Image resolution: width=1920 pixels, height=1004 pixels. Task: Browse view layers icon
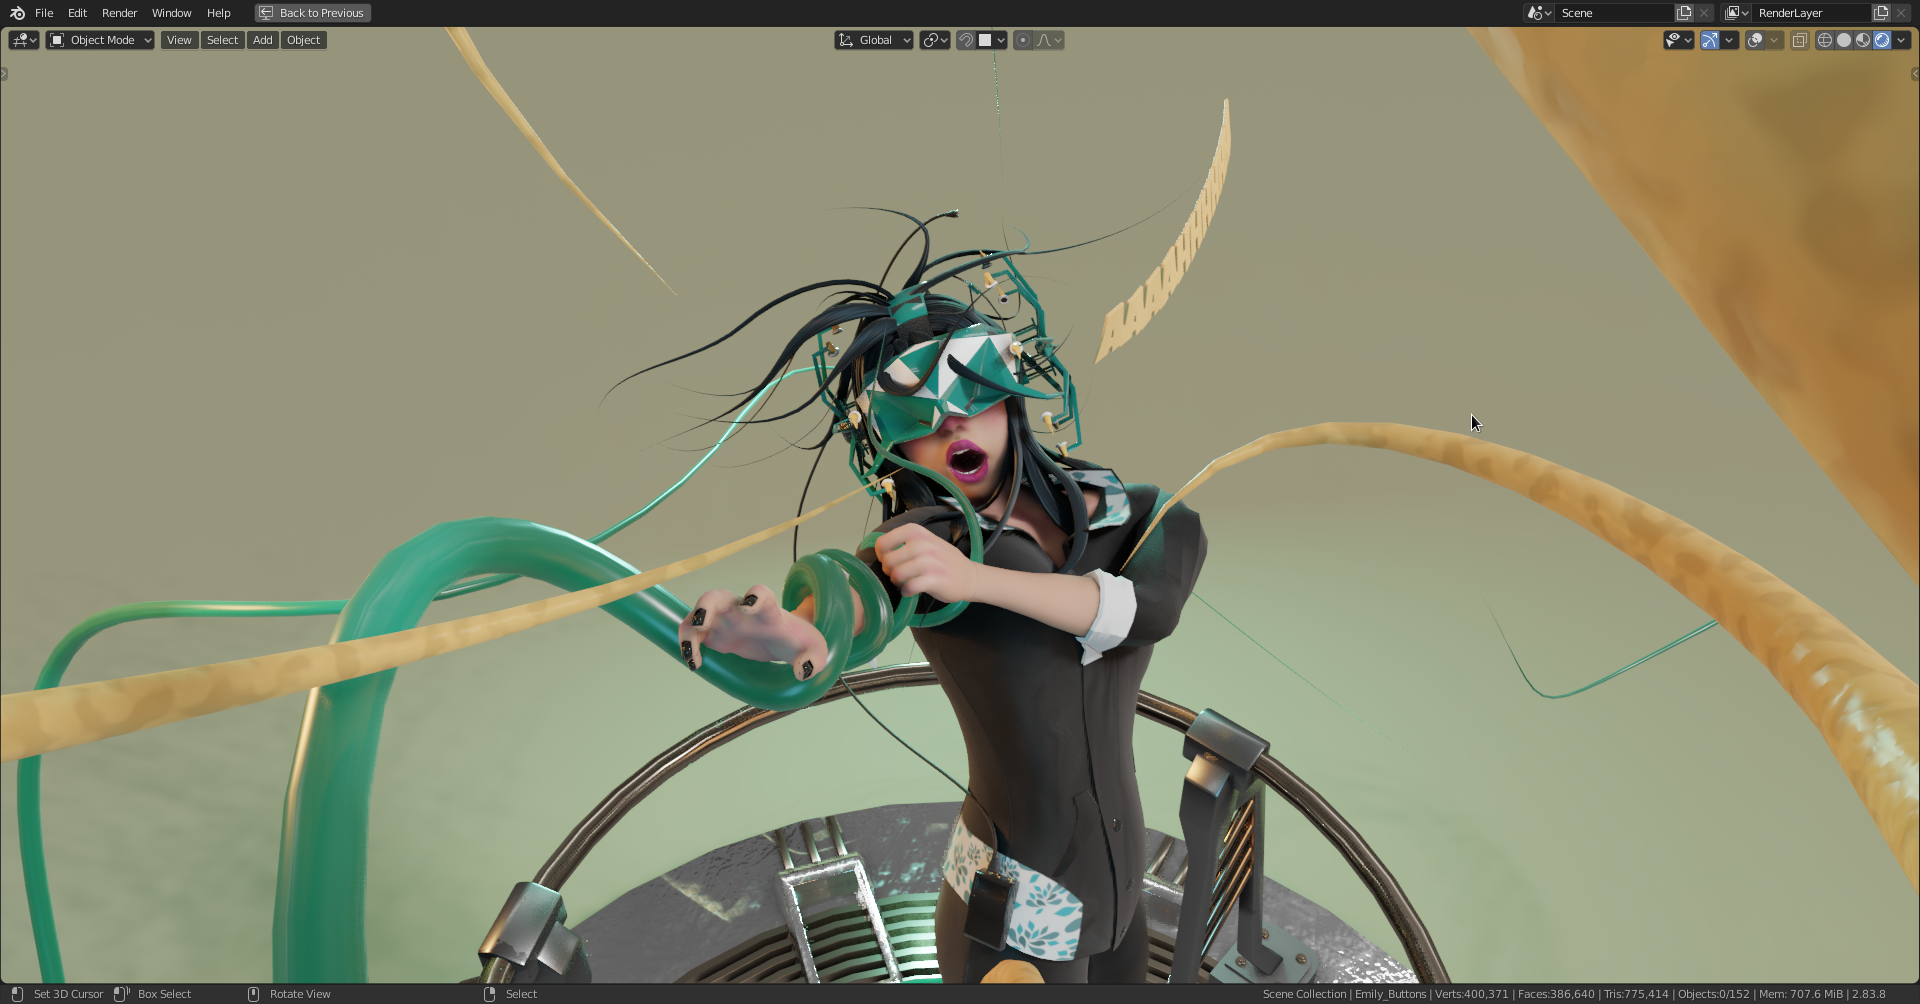[x=1736, y=13]
